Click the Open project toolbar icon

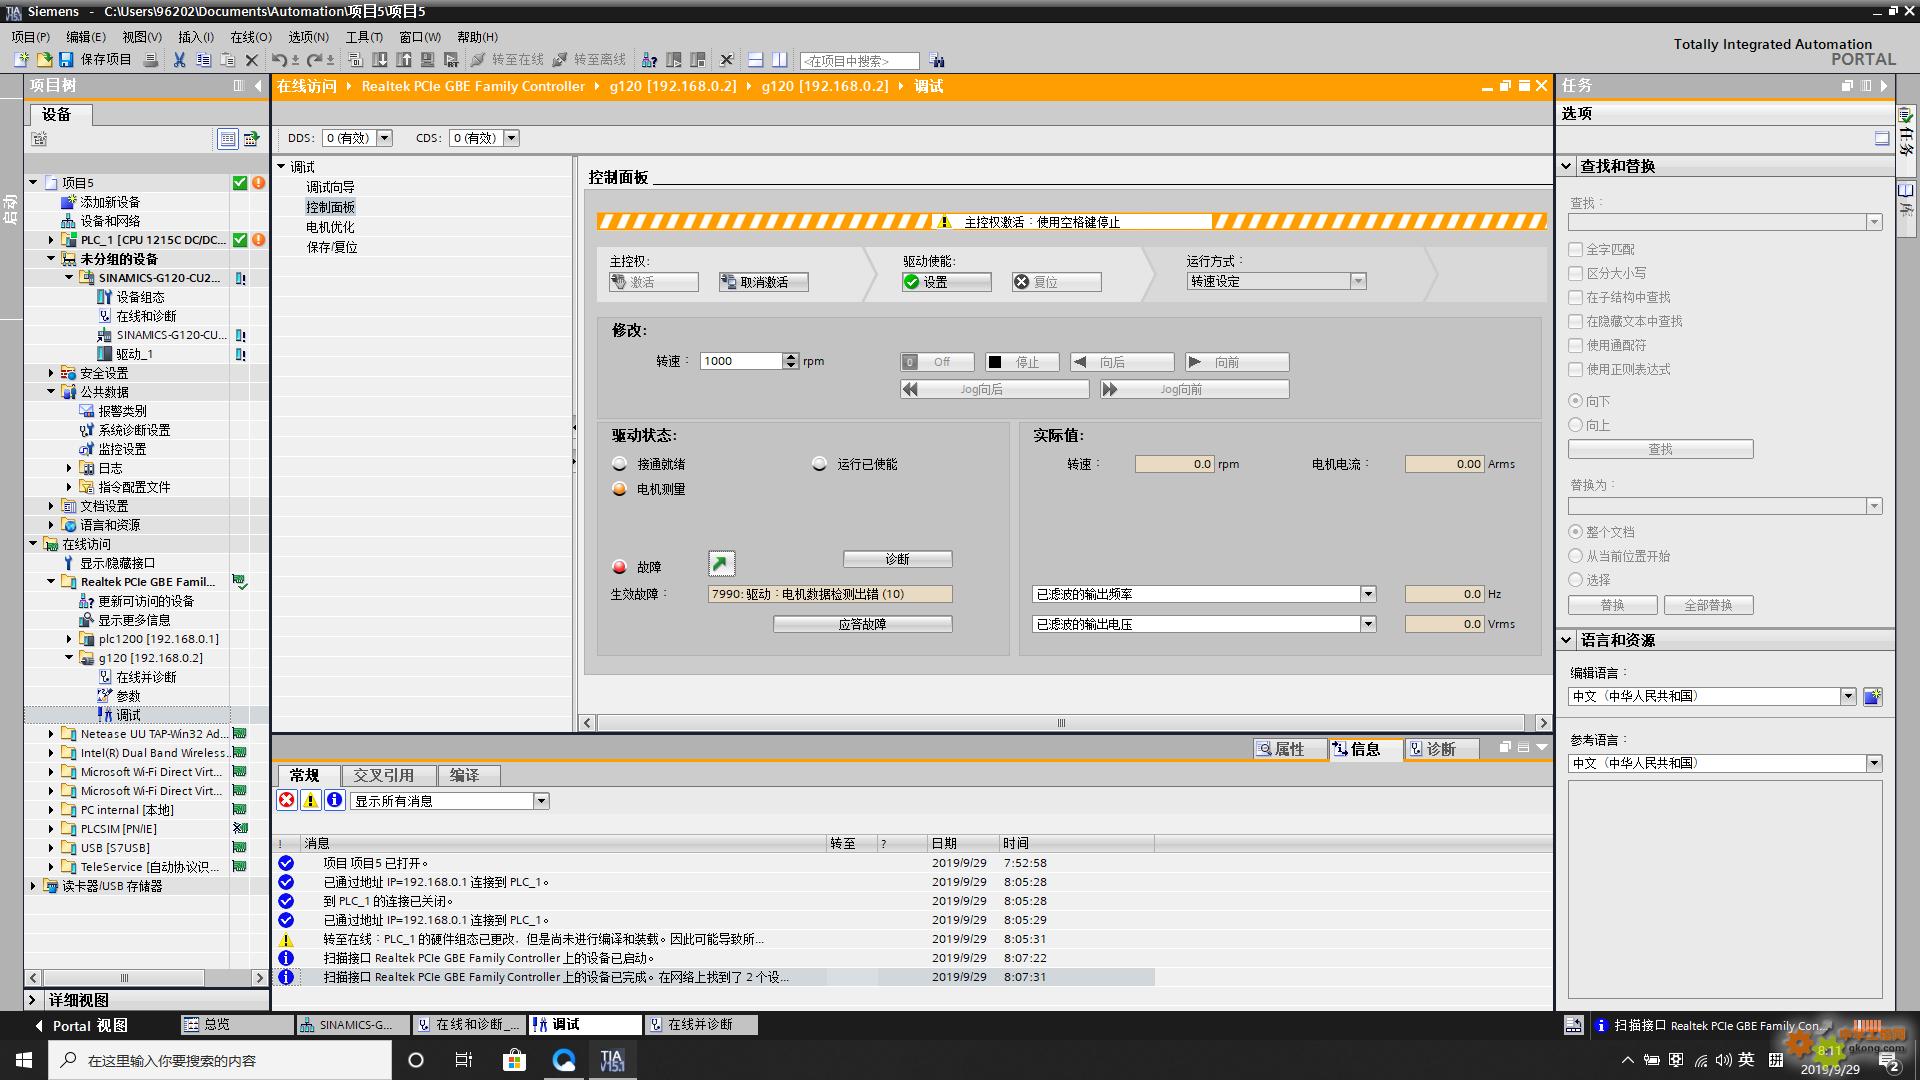pyautogui.click(x=44, y=60)
